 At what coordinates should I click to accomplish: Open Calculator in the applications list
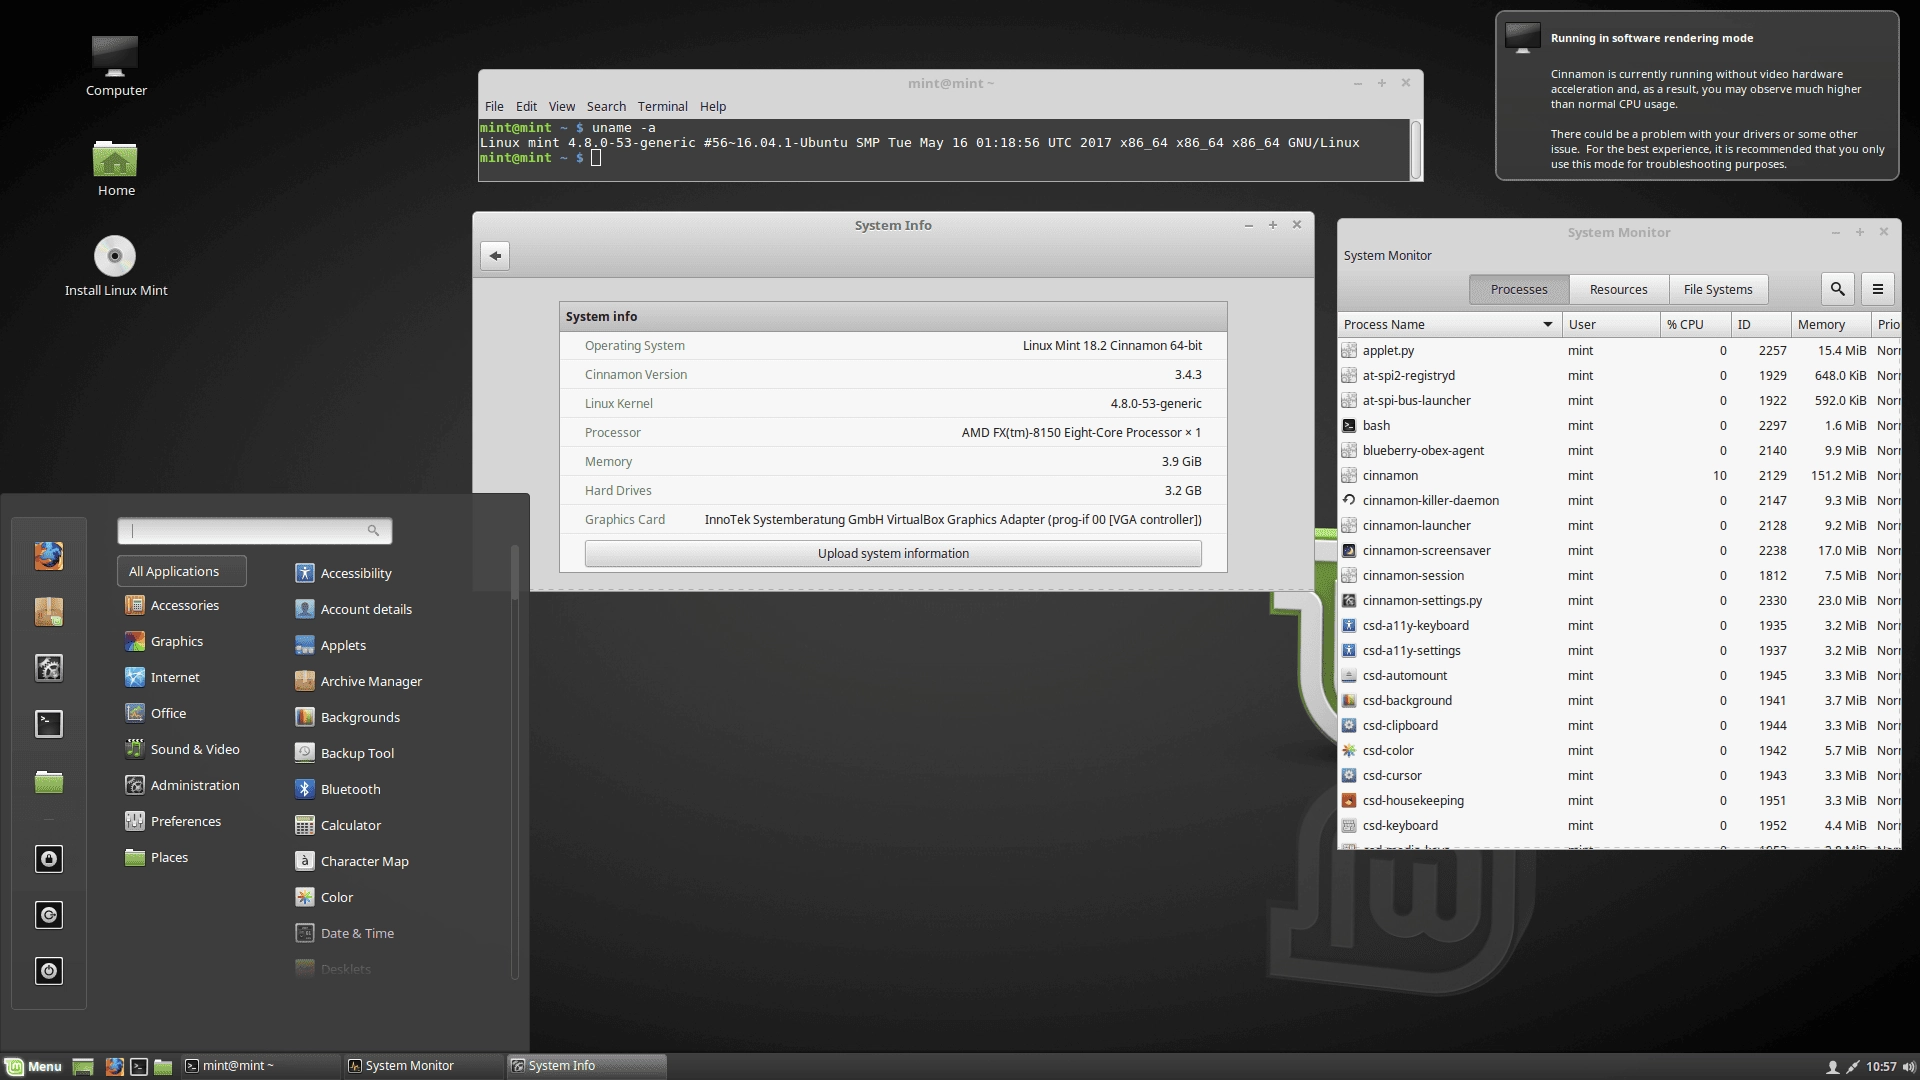tap(338, 825)
